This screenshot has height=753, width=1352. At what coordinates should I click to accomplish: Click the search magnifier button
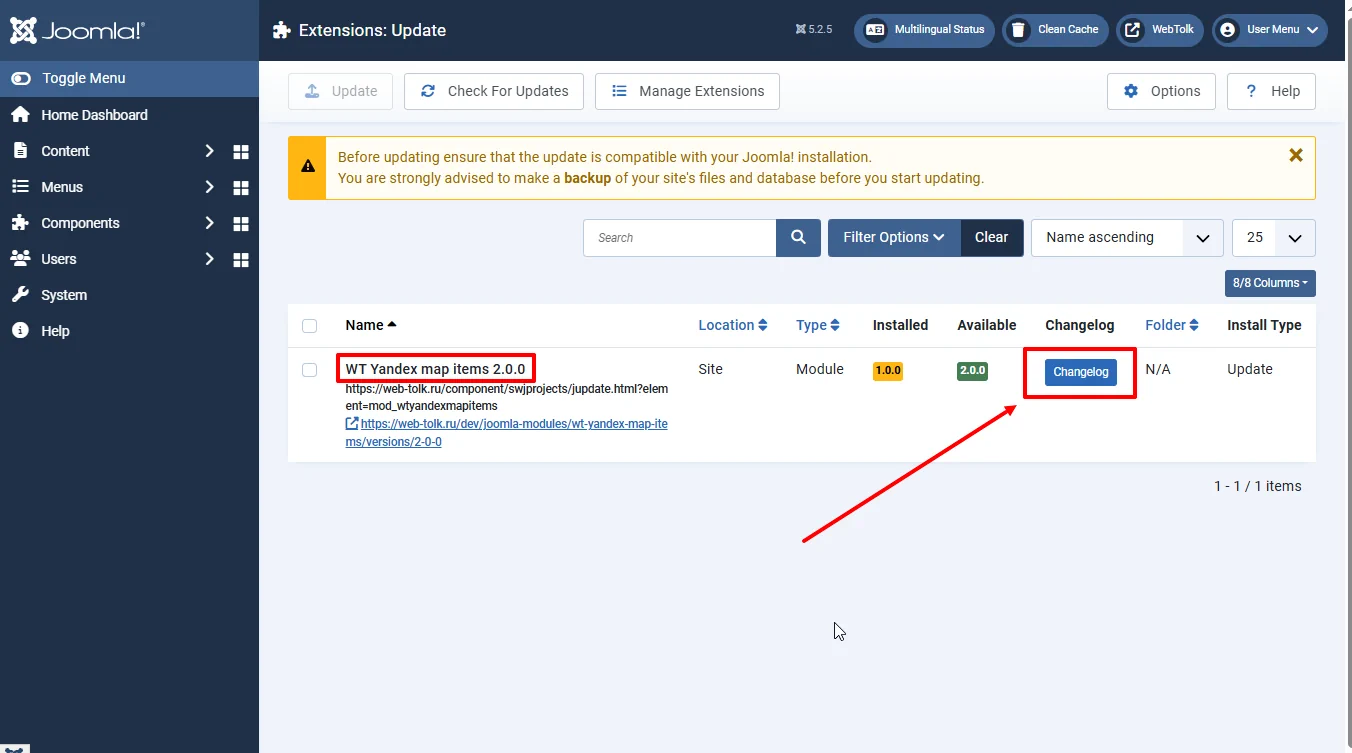click(x=798, y=238)
